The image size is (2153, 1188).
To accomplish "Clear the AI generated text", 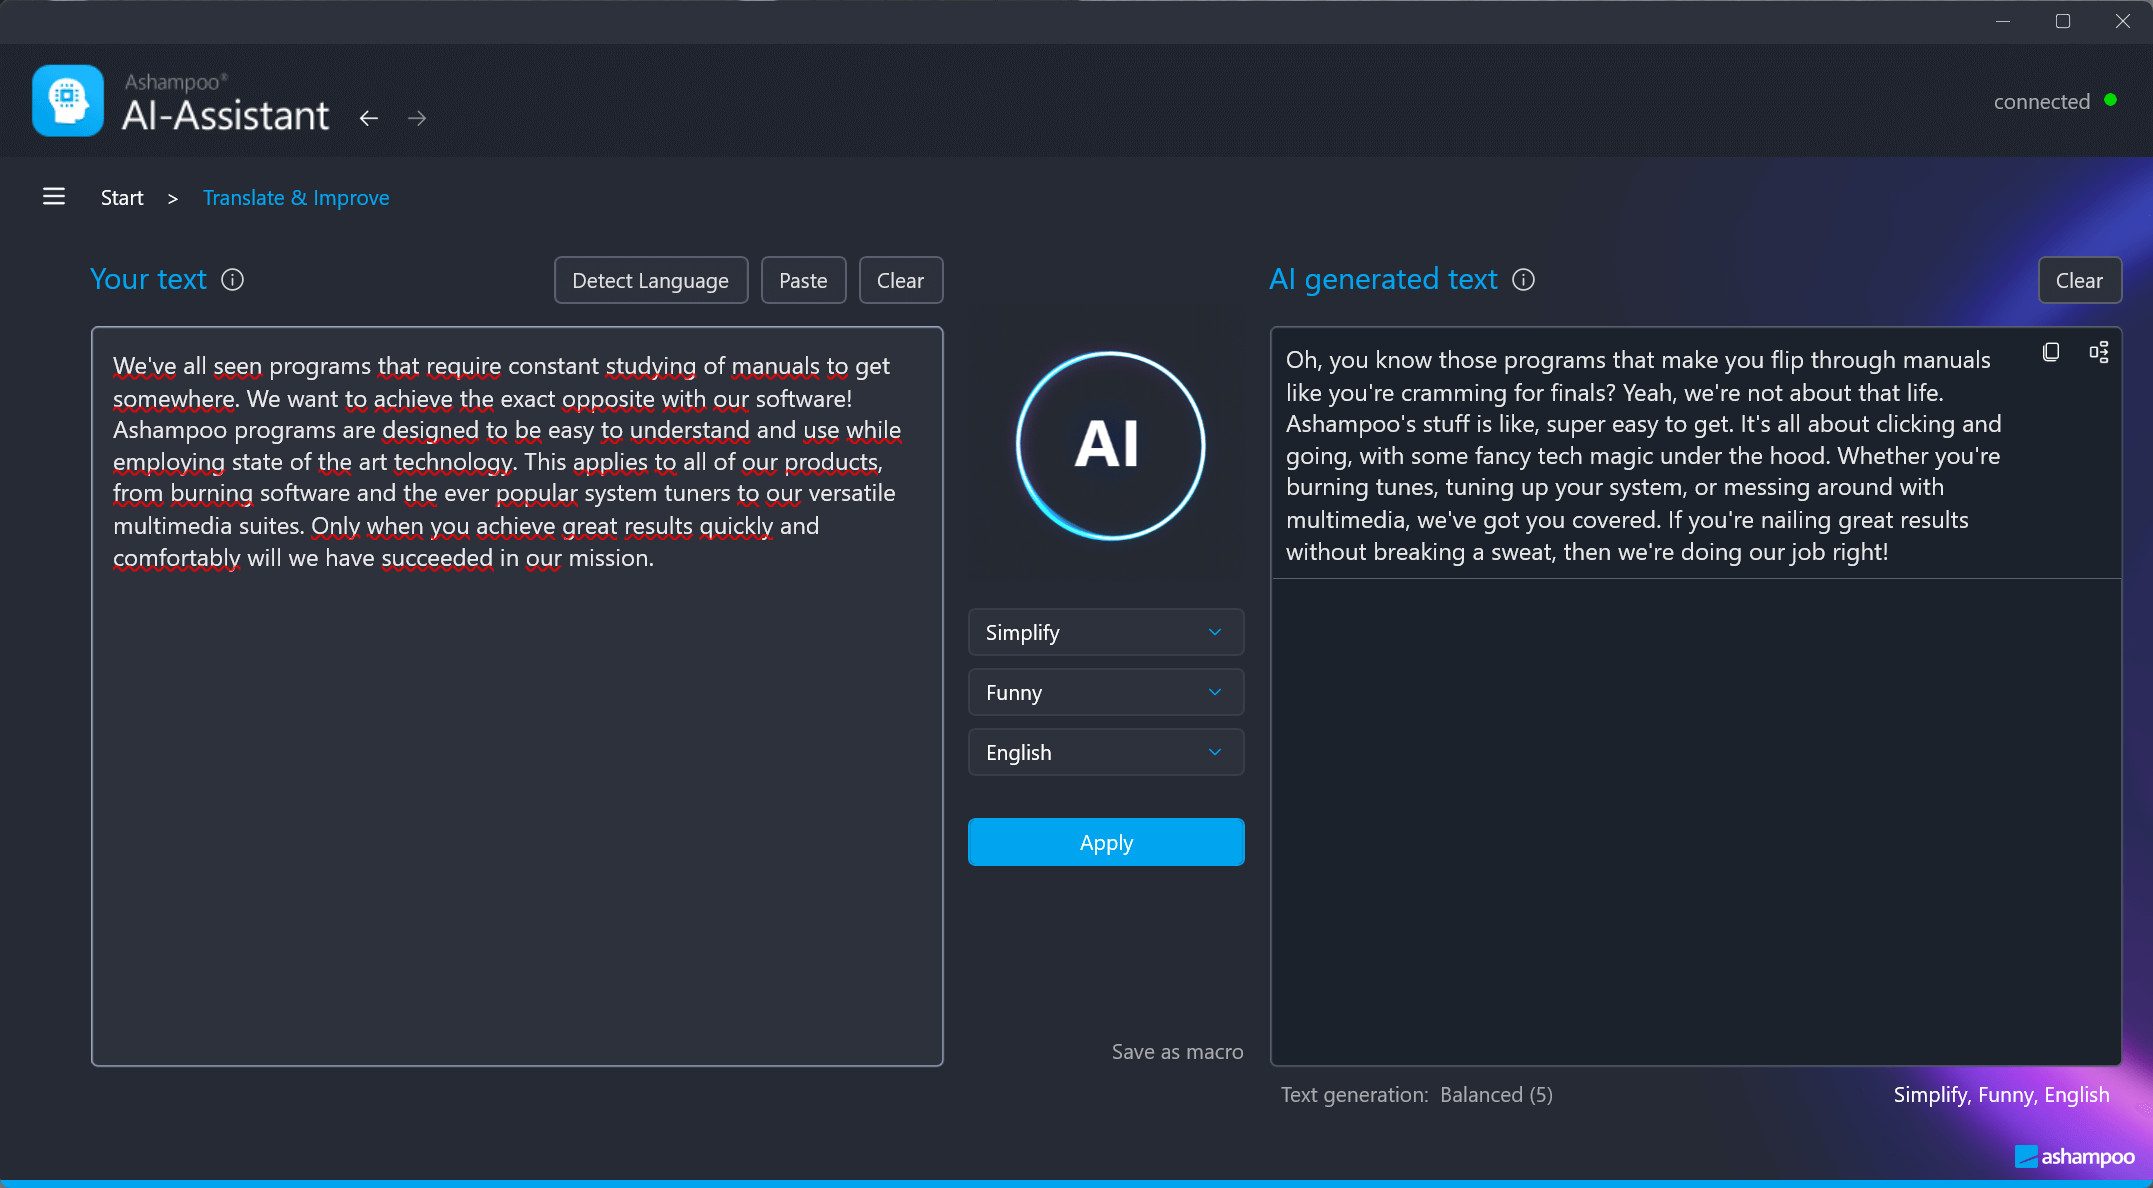I will click(x=2079, y=280).
